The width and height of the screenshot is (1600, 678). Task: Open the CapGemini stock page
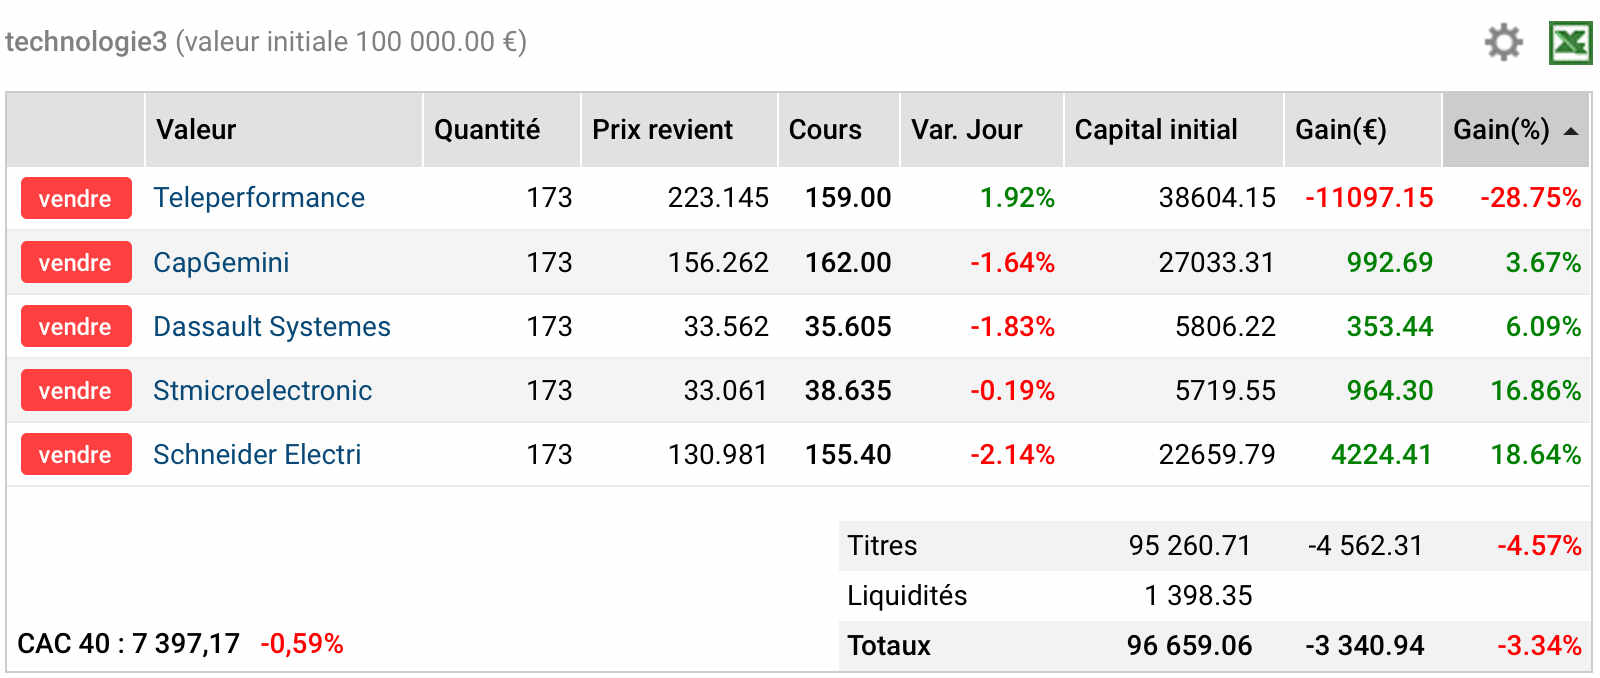pyautogui.click(x=221, y=262)
